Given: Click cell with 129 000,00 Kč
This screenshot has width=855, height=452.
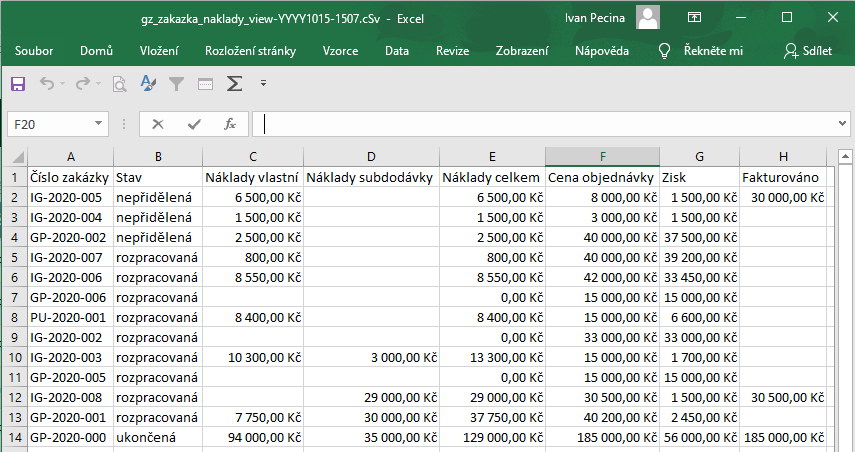Looking at the screenshot, I should click(492, 437).
